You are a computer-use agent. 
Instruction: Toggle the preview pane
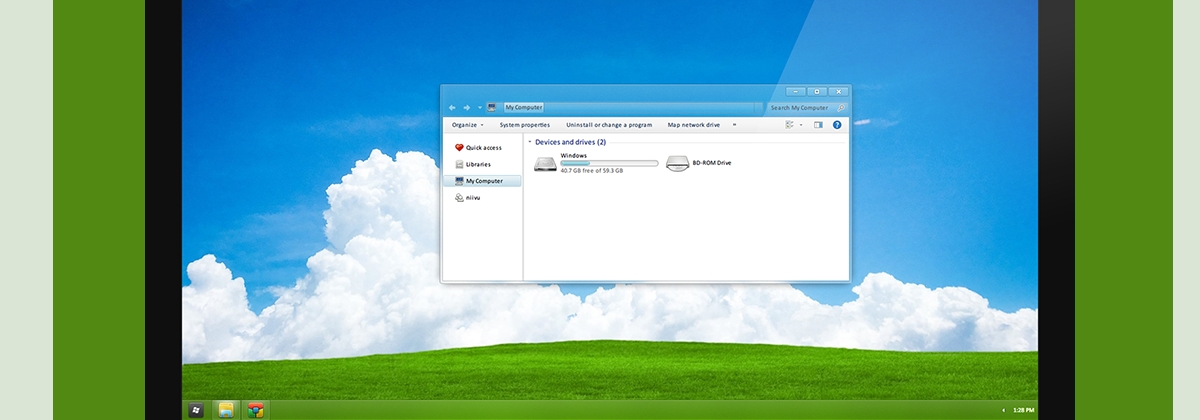coord(818,125)
